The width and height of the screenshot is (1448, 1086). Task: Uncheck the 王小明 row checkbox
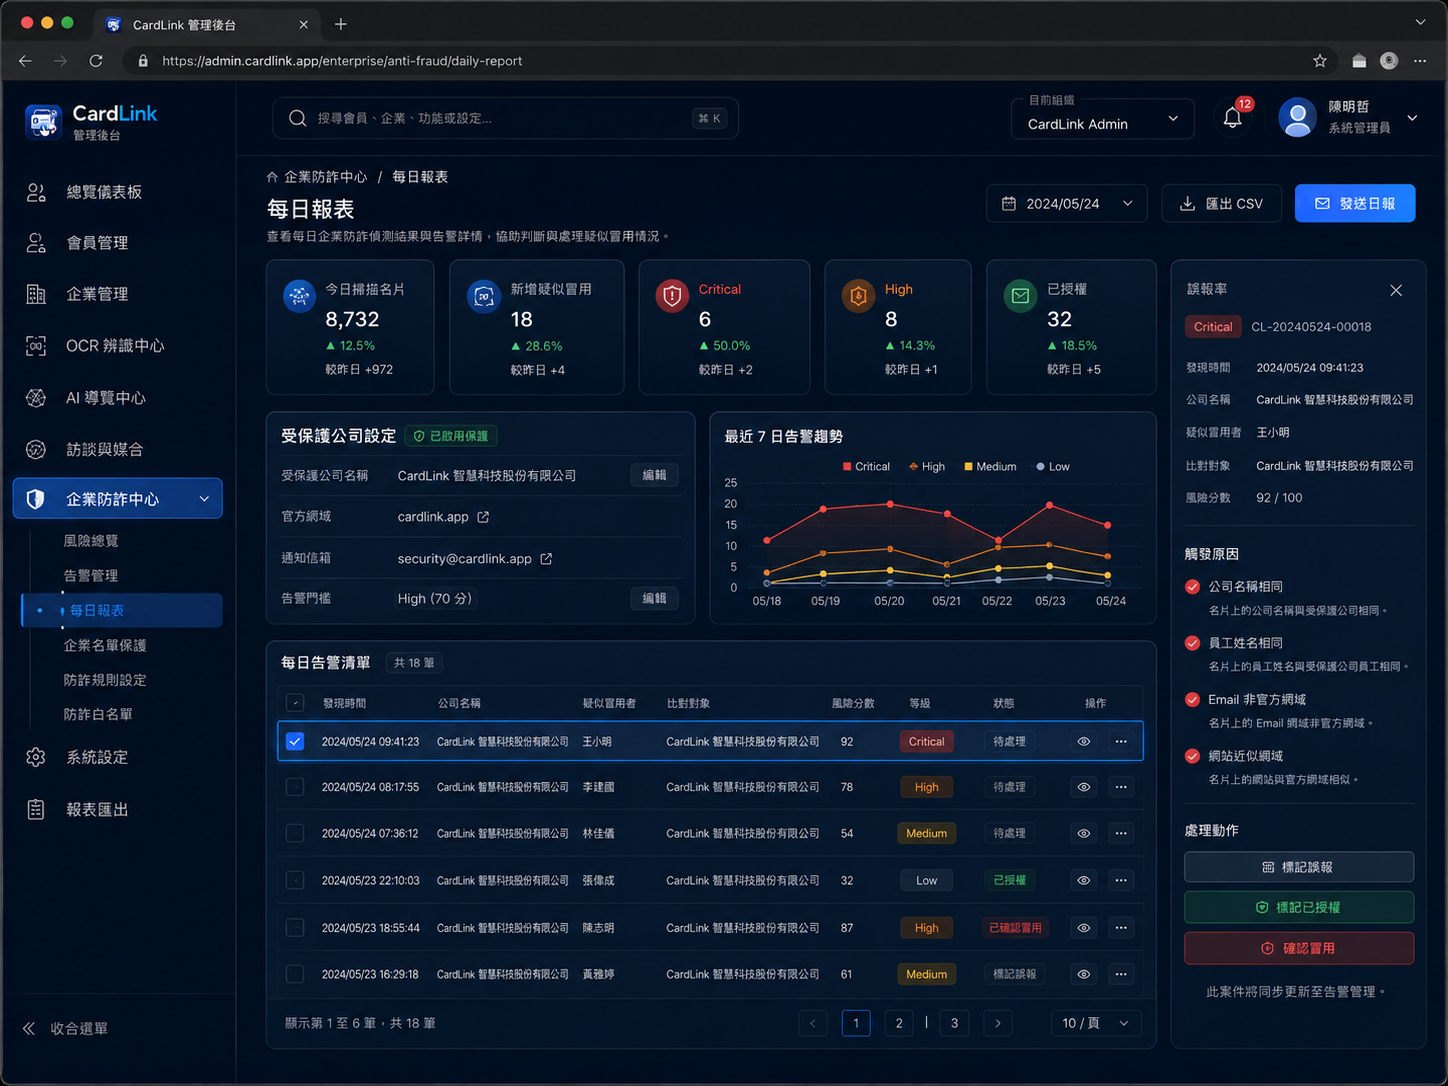(294, 742)
